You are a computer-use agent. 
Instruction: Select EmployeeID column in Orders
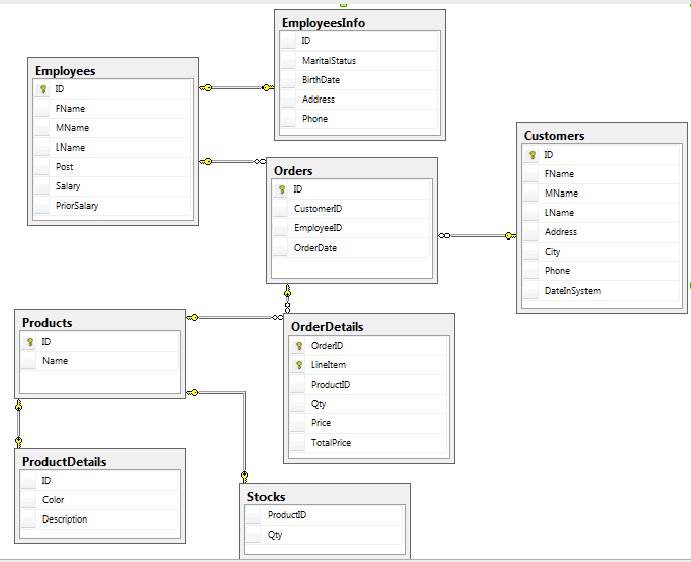coord(351,228)
